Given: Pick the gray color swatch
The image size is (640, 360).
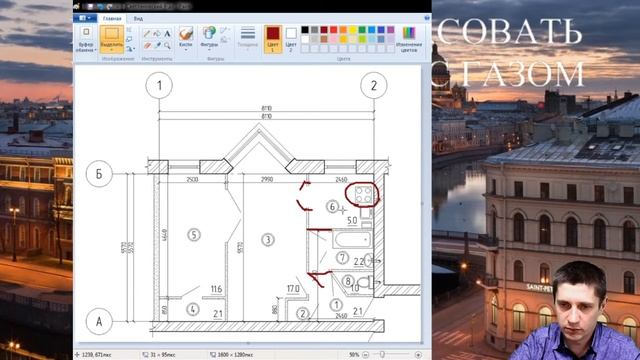Looking at the screenshot, I should [x=315, y=29].
